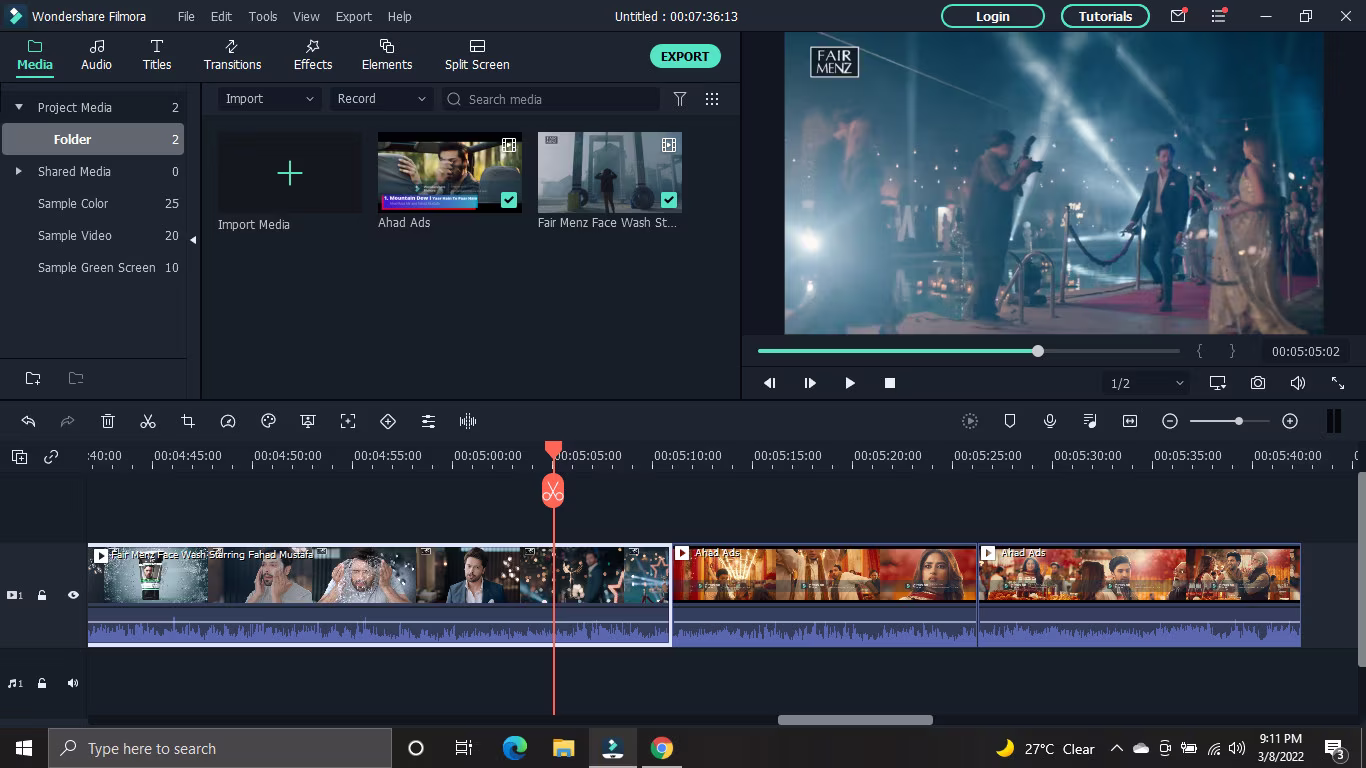This screenshot has height=768, width=1366.
Task: Open preview volume speaker icon
Action: (x=1298, y=383)
